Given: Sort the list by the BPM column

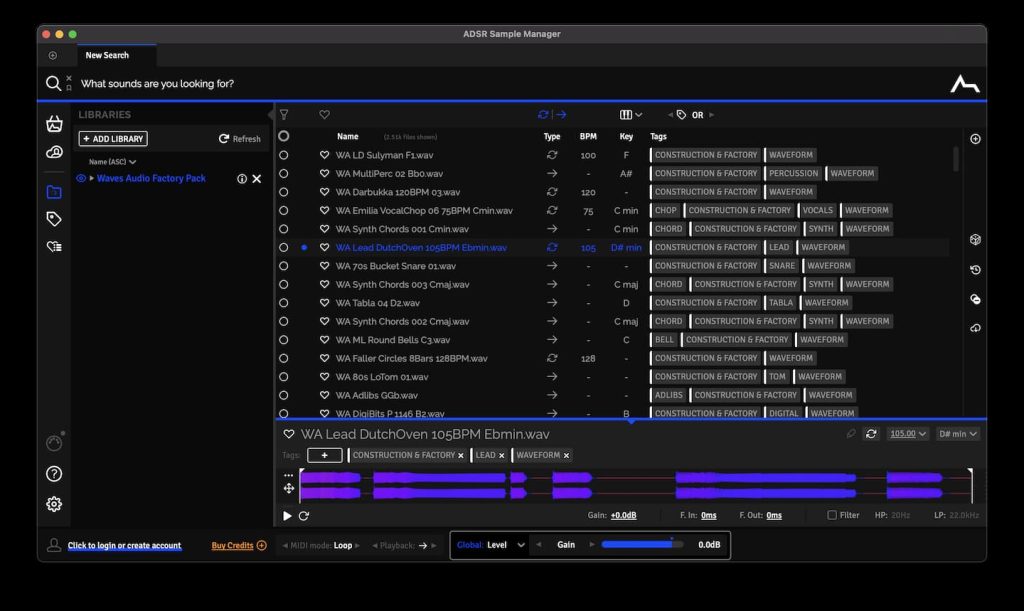Looking at the screenshot, I should 588,136.
